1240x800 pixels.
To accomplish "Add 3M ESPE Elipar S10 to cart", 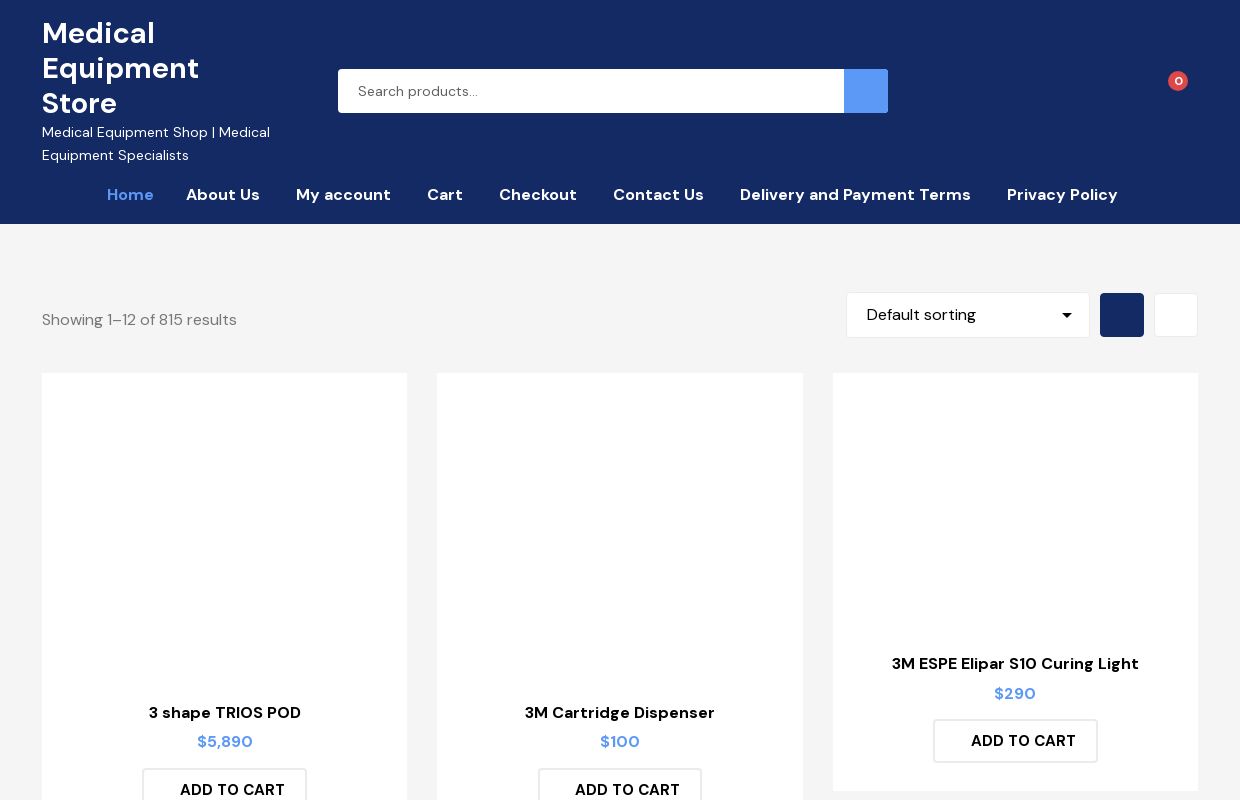I will (x=1015, y=741).
